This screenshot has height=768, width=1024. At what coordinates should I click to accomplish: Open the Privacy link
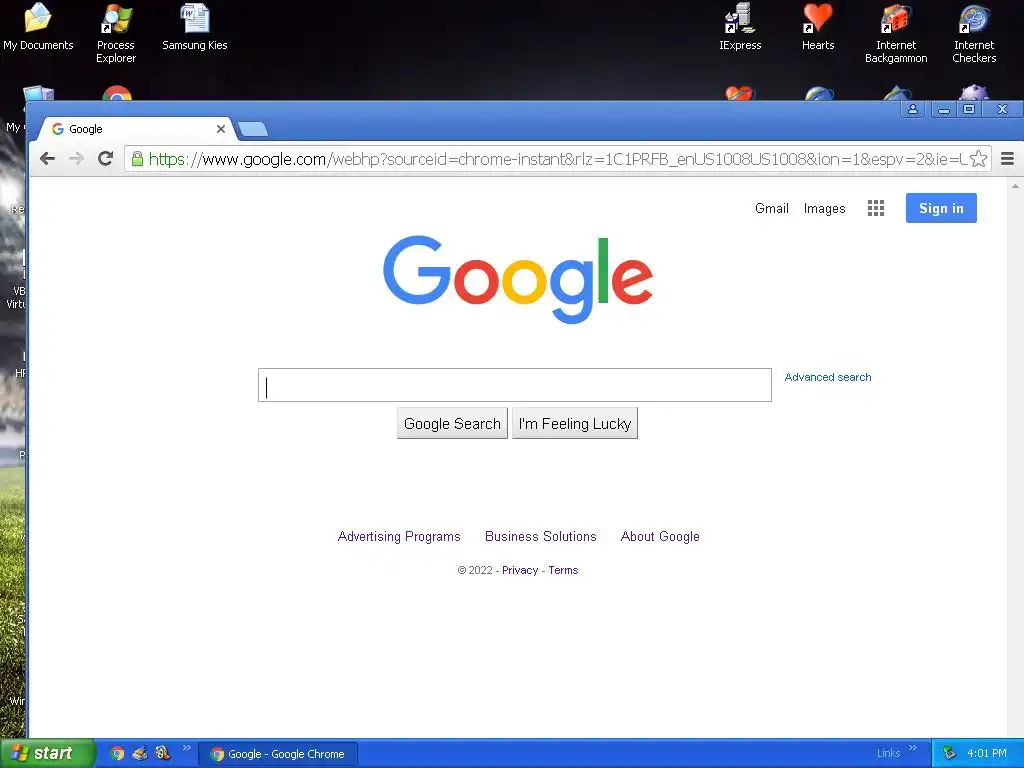520,570
